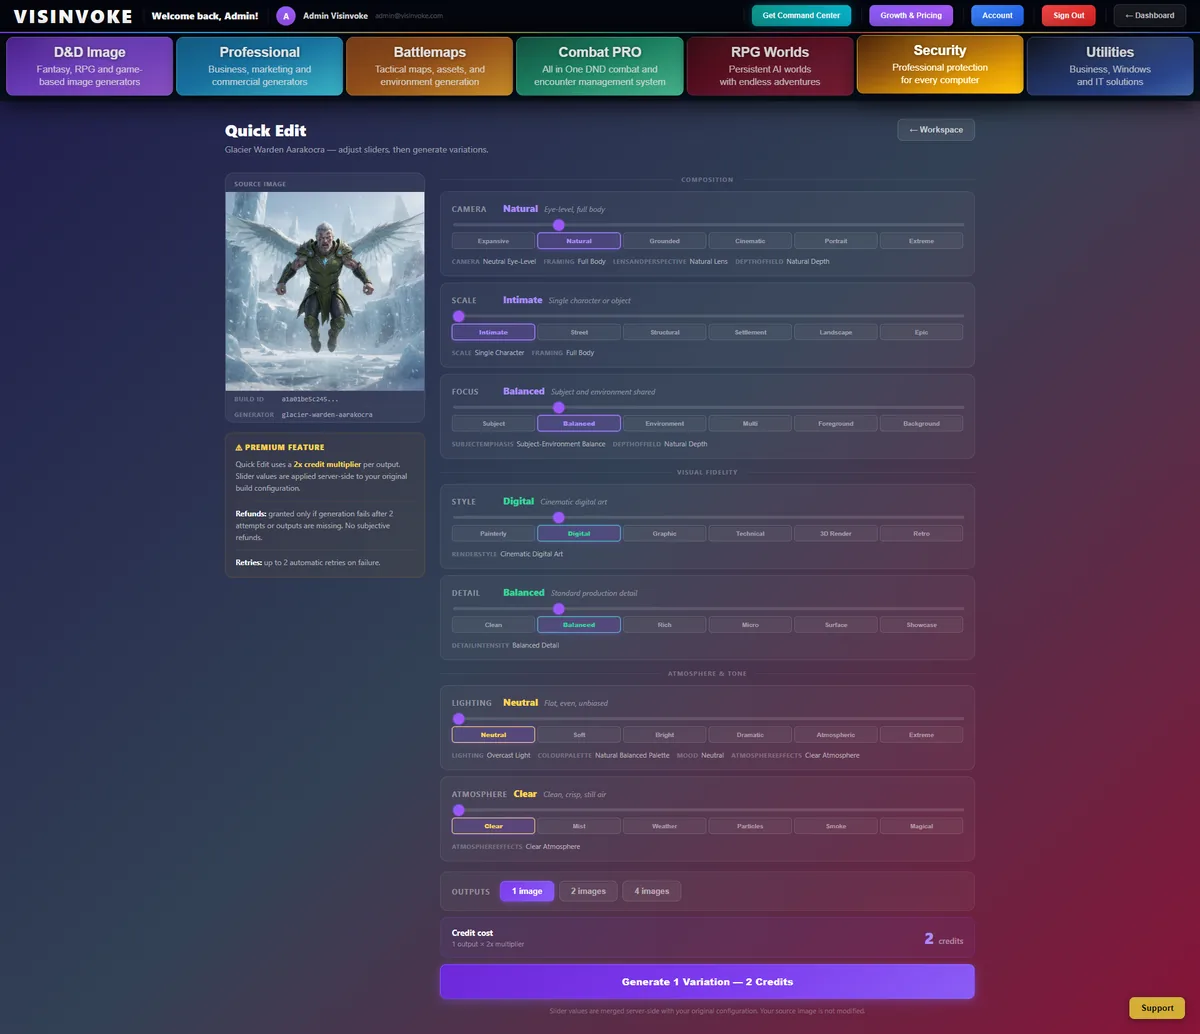Image resolution: width=1200 pixels, height=1034 pixels.
Task: Select the Atmospheric lighting preset
Action: click(836, 734)
